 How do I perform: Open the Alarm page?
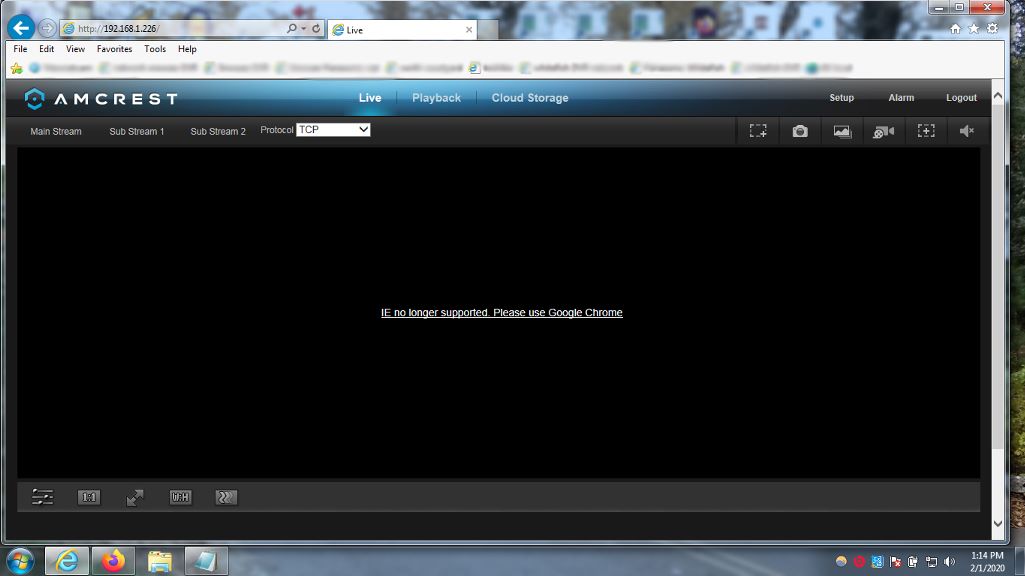point(901,97)
